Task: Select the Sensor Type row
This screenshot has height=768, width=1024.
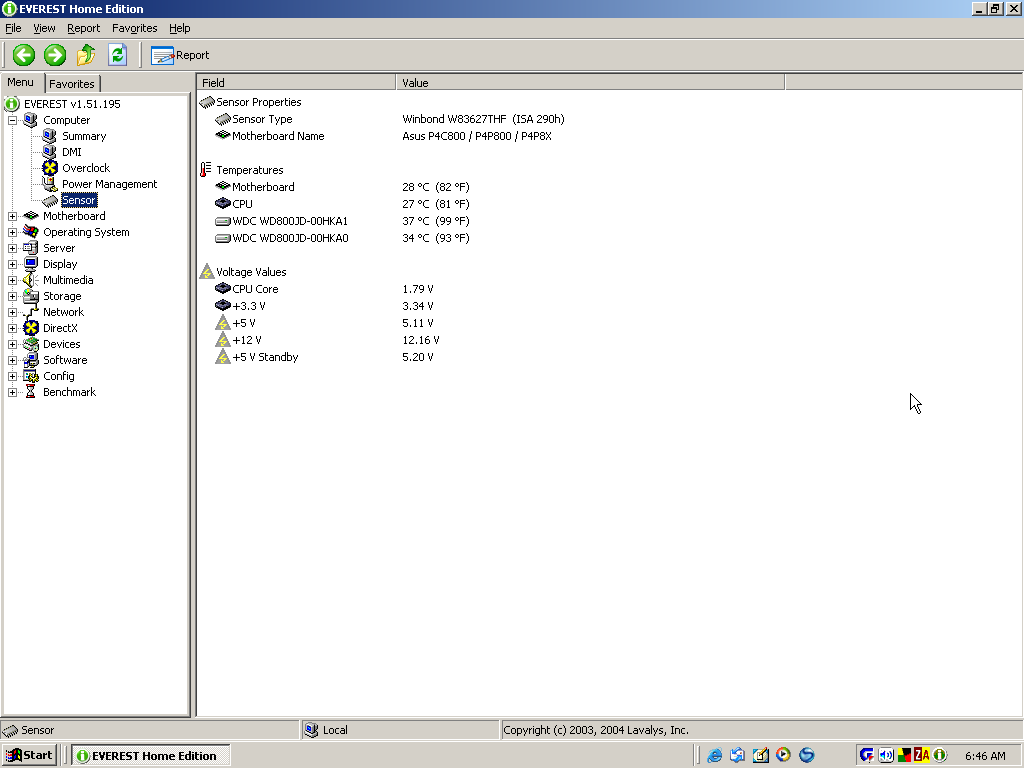Action: click(x=389, y=119)
